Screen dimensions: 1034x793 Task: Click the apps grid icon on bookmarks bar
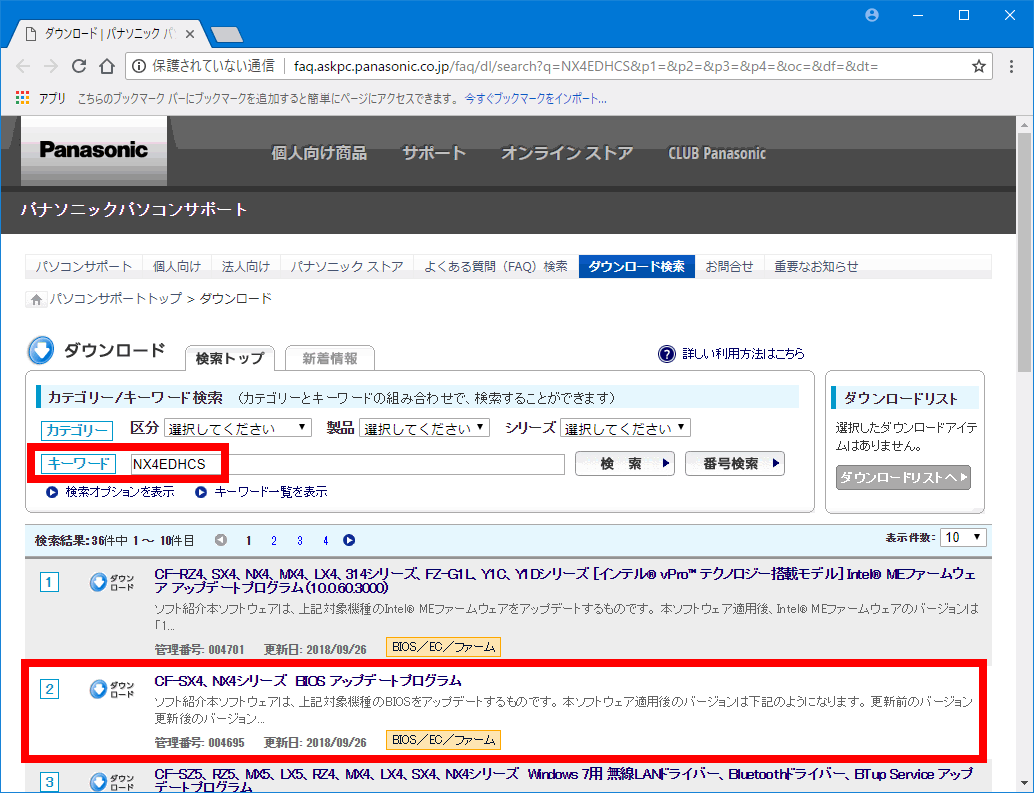22,97
